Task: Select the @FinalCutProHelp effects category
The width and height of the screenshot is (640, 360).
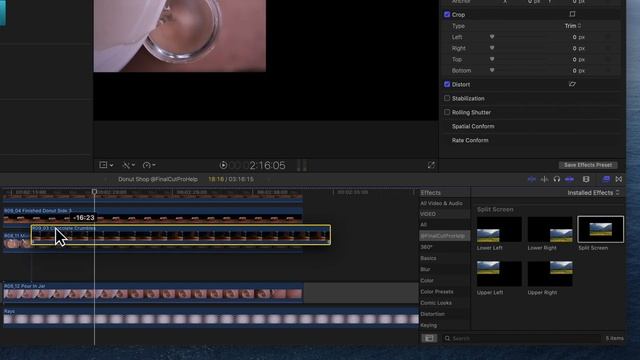Action: (x=444, y=236)
